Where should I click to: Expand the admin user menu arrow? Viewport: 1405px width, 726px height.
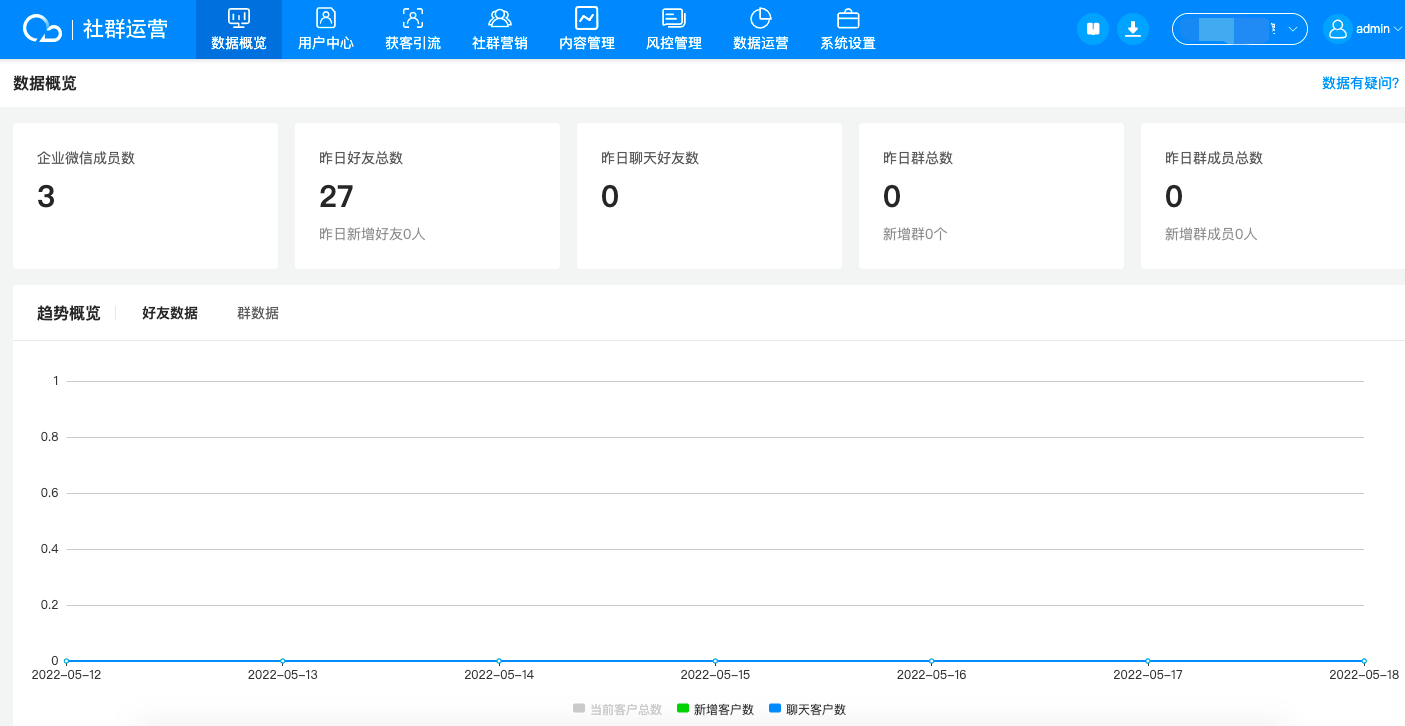[1398, 29]
